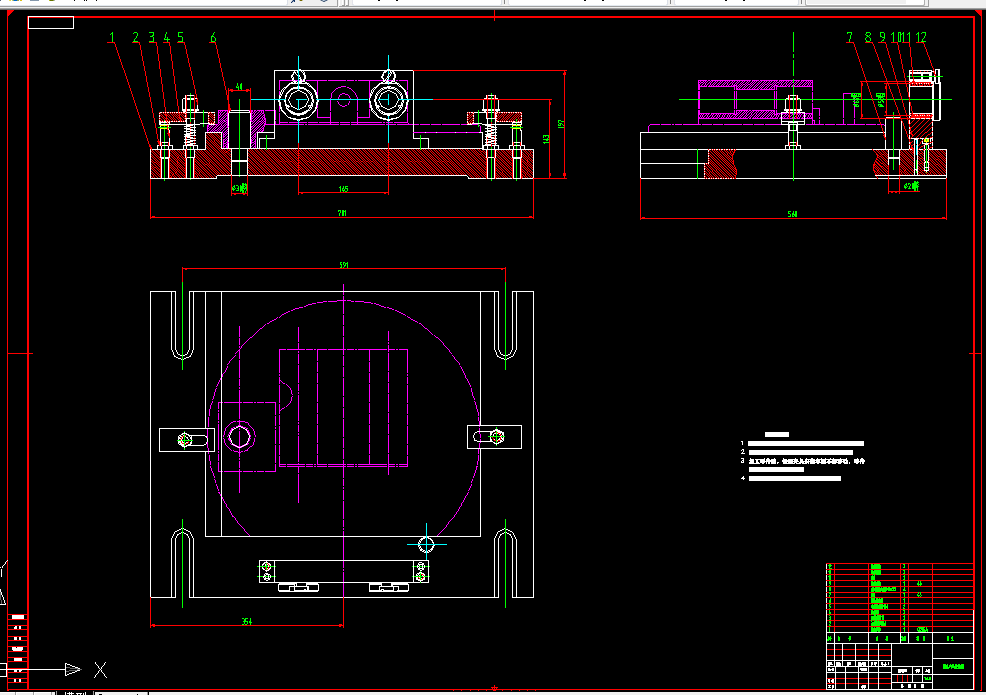The width and height of the screenshot is (986, 695).
Task: Pick the 165 dimension between the bore centers
Action: coord(343,189)
